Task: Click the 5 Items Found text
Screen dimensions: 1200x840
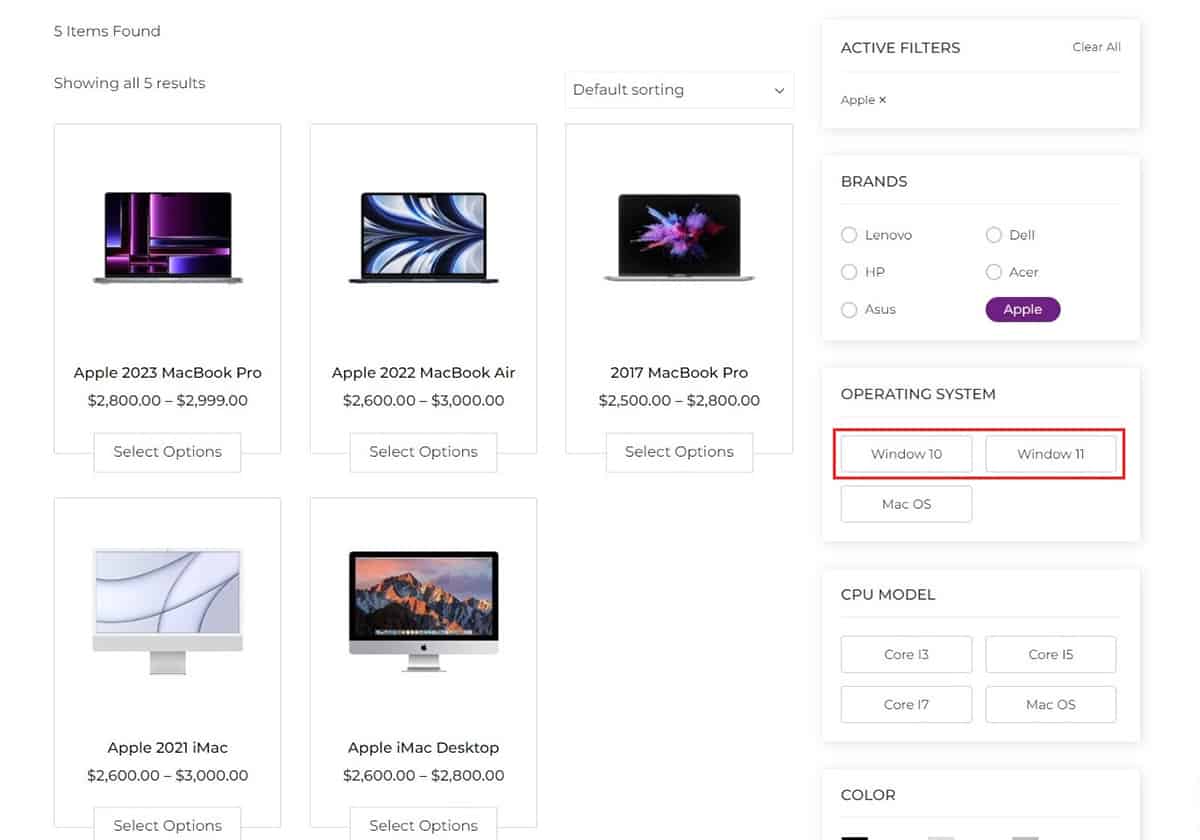Action: pyautogui.click(x=107, y=31)
